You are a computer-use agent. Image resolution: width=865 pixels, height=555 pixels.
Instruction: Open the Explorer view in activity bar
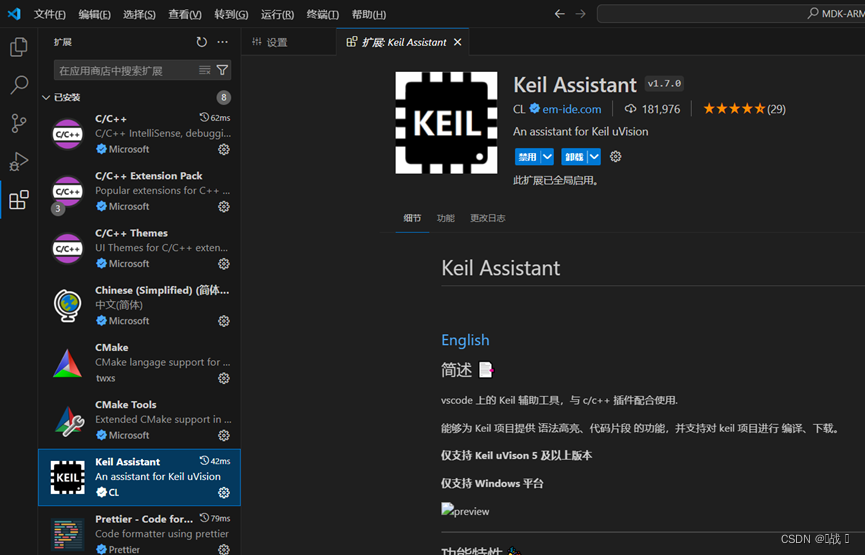click(x=19, y=47)
